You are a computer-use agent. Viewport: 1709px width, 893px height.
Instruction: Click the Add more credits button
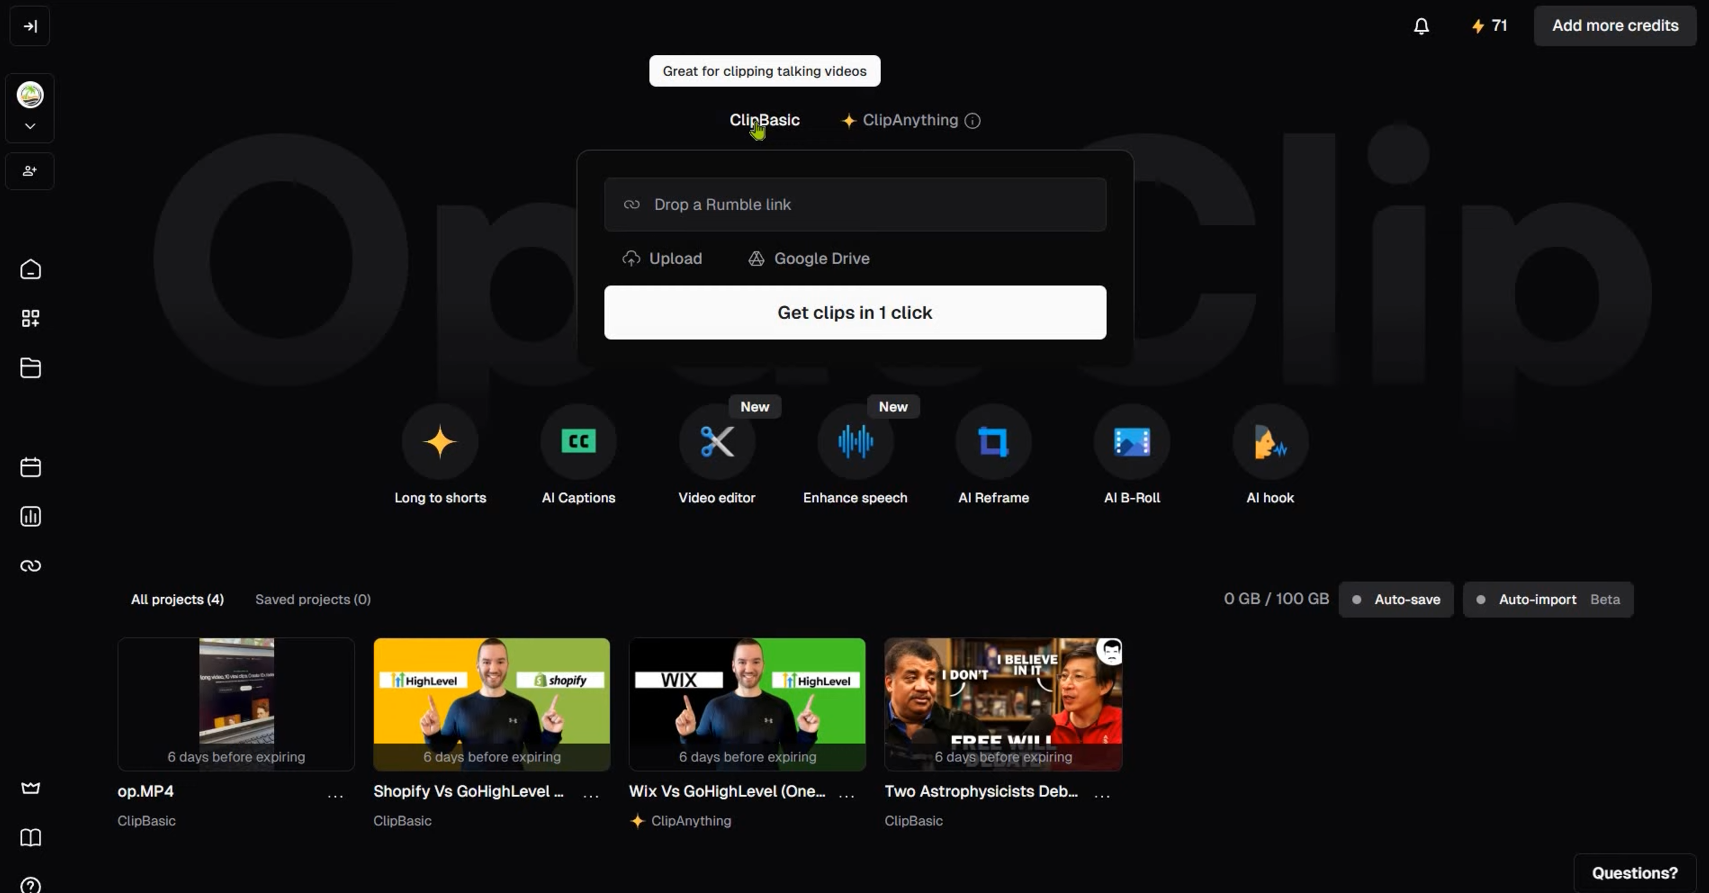1615,26
